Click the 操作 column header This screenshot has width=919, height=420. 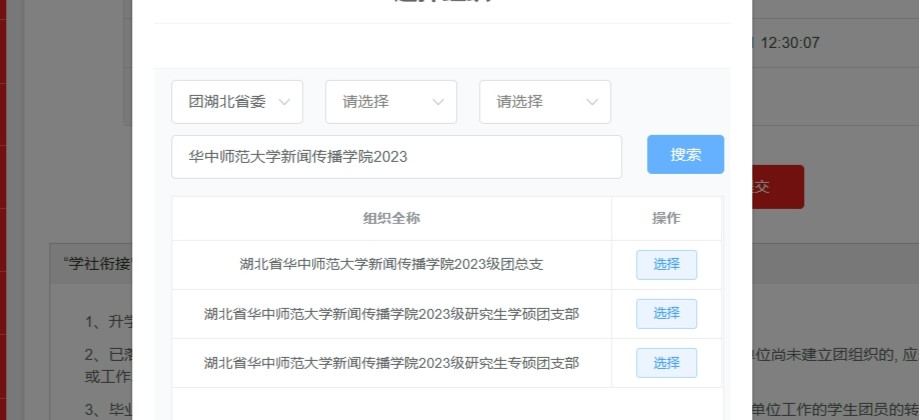[666, 218]
